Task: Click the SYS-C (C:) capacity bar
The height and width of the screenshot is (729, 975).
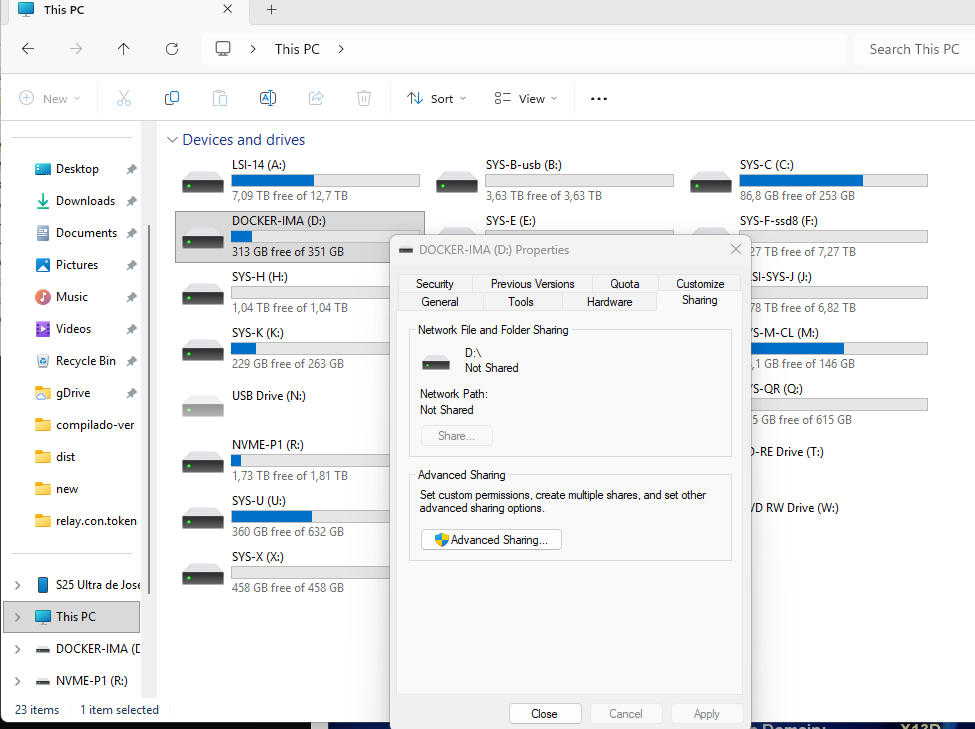Action: point(833,180)
